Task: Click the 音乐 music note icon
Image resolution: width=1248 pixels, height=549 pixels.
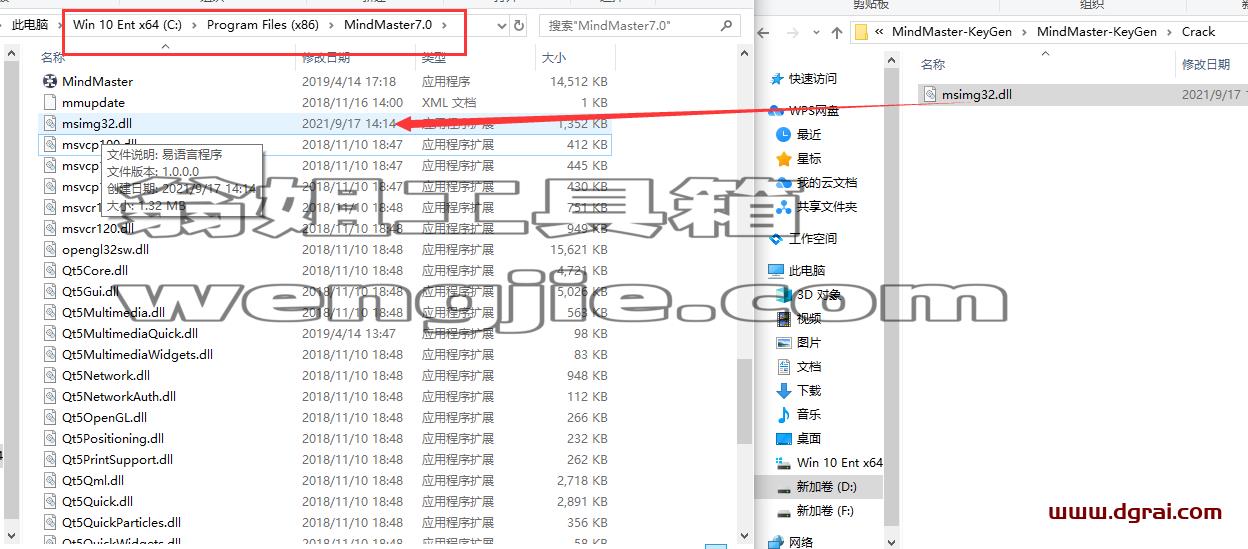Action: [784, 414]
